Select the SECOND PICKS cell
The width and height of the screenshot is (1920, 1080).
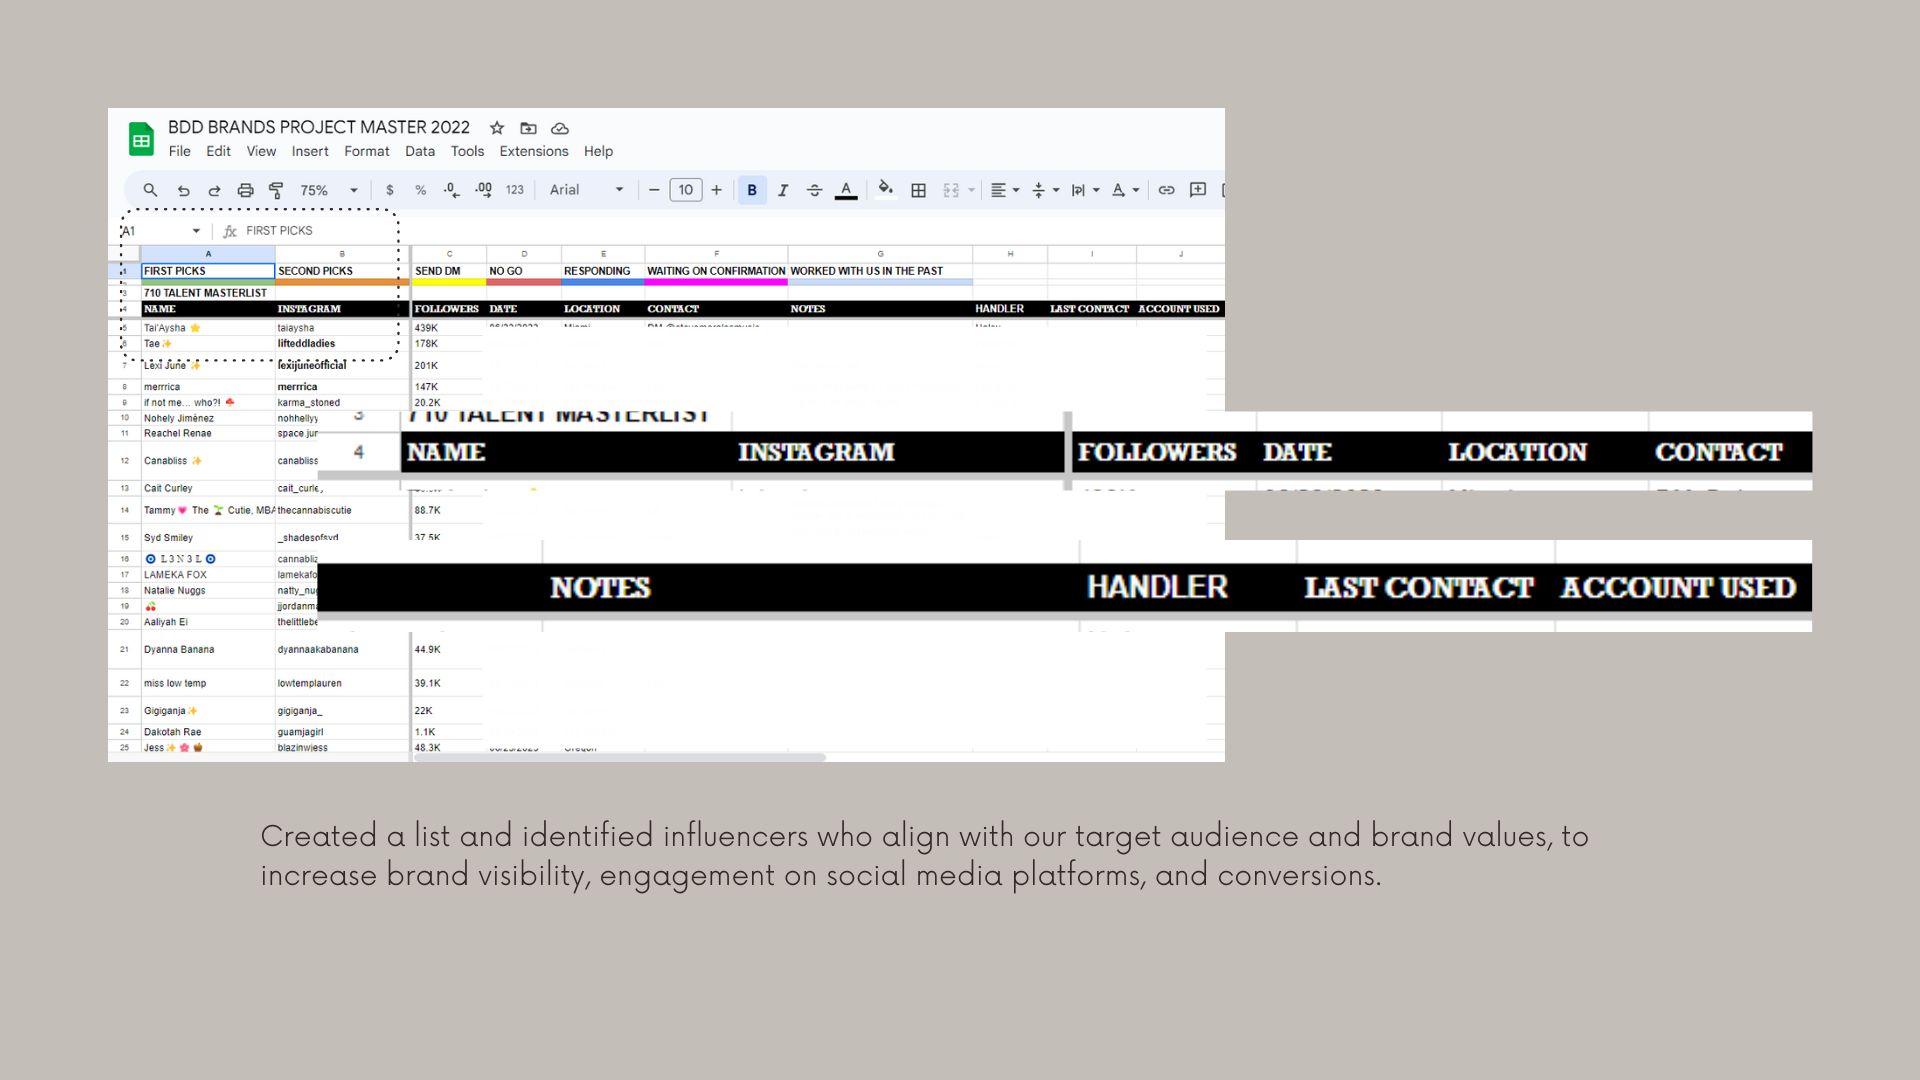[340, 271]
